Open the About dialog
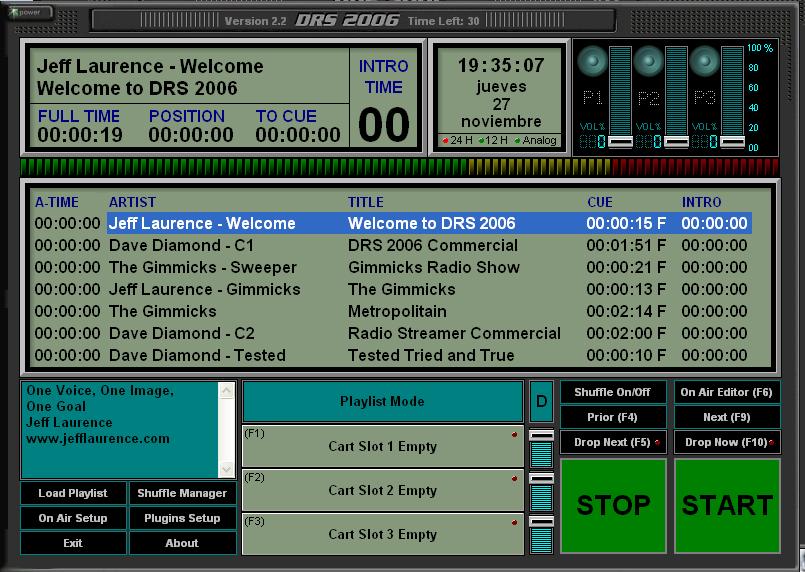The image size is (805, 572). (x=182, y=543)
